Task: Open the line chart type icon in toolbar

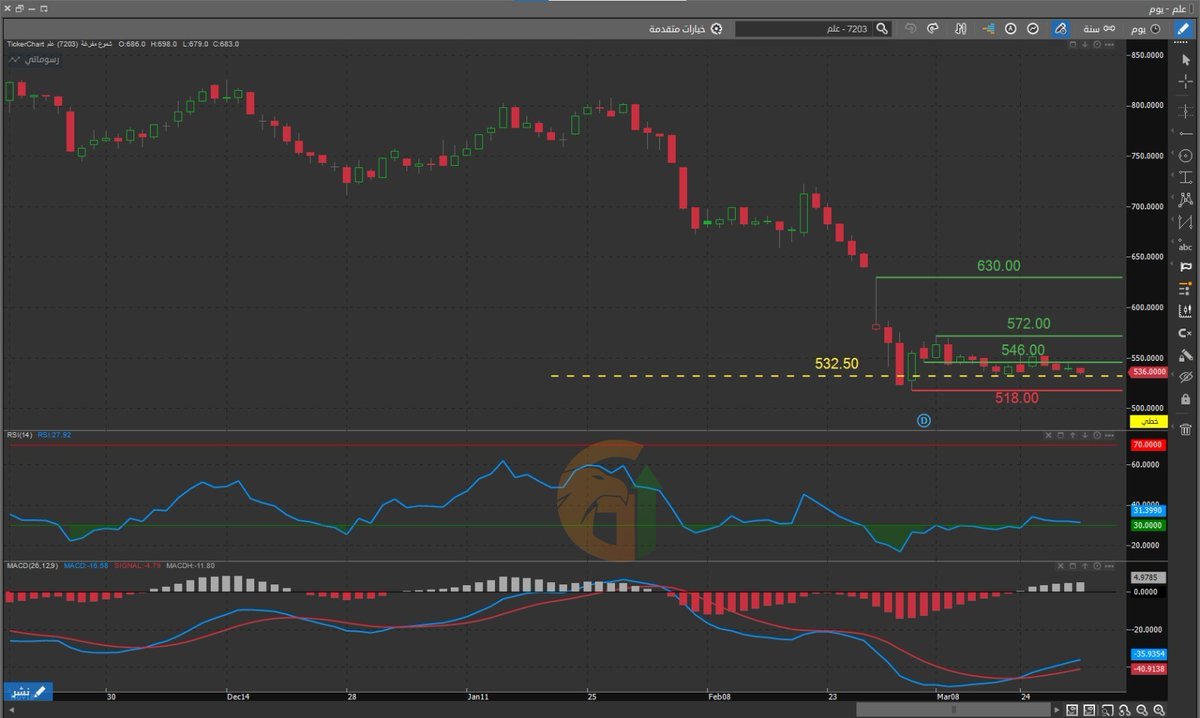Action: 1033,29
